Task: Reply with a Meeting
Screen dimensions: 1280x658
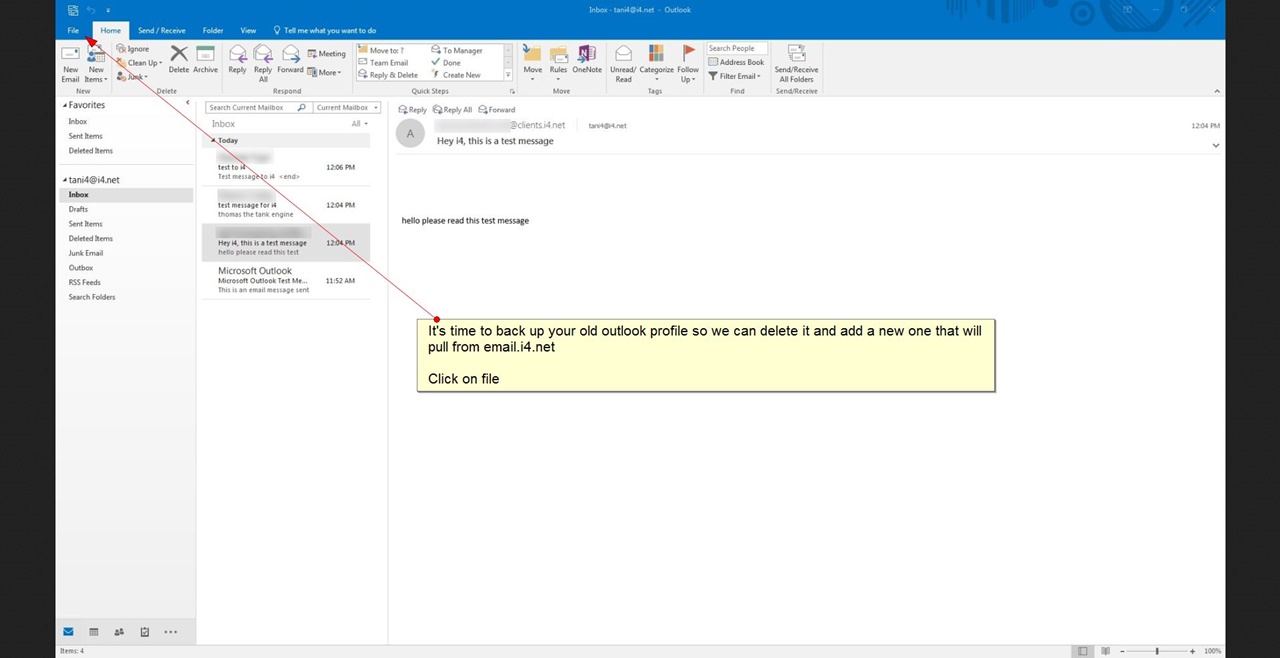Action: click(327, 54)
